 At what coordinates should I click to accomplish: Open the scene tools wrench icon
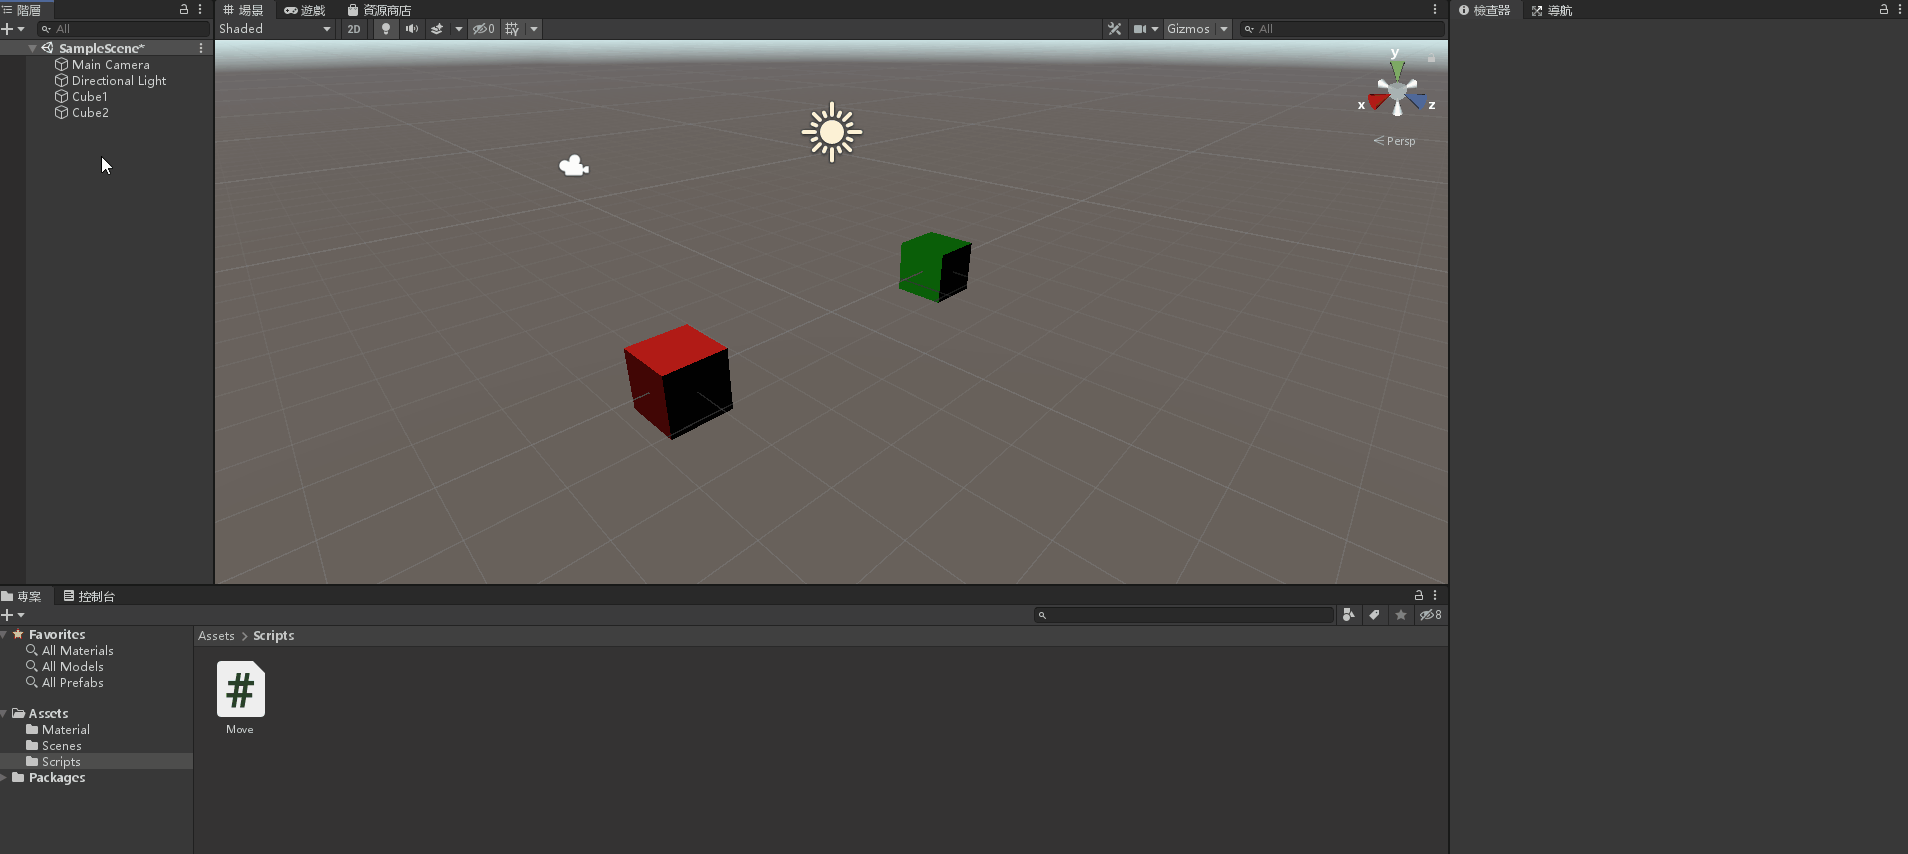[x=1114, y=29]
